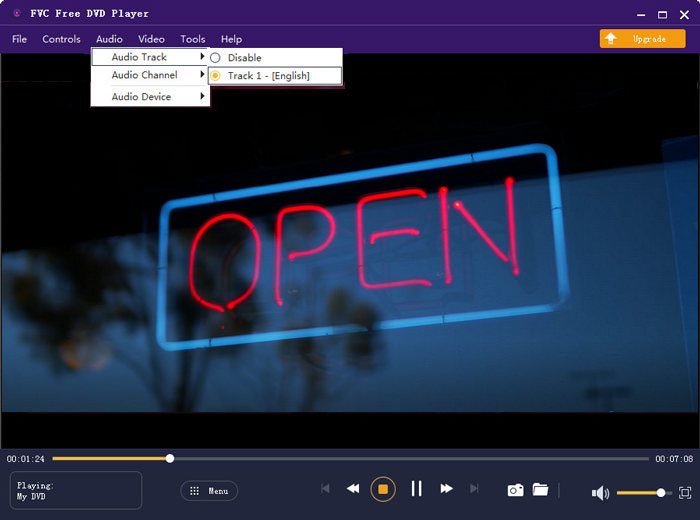This screenshot has height=520, width=700.
Task: Take a snapshot with the camera icon
Action: point(516,490)
